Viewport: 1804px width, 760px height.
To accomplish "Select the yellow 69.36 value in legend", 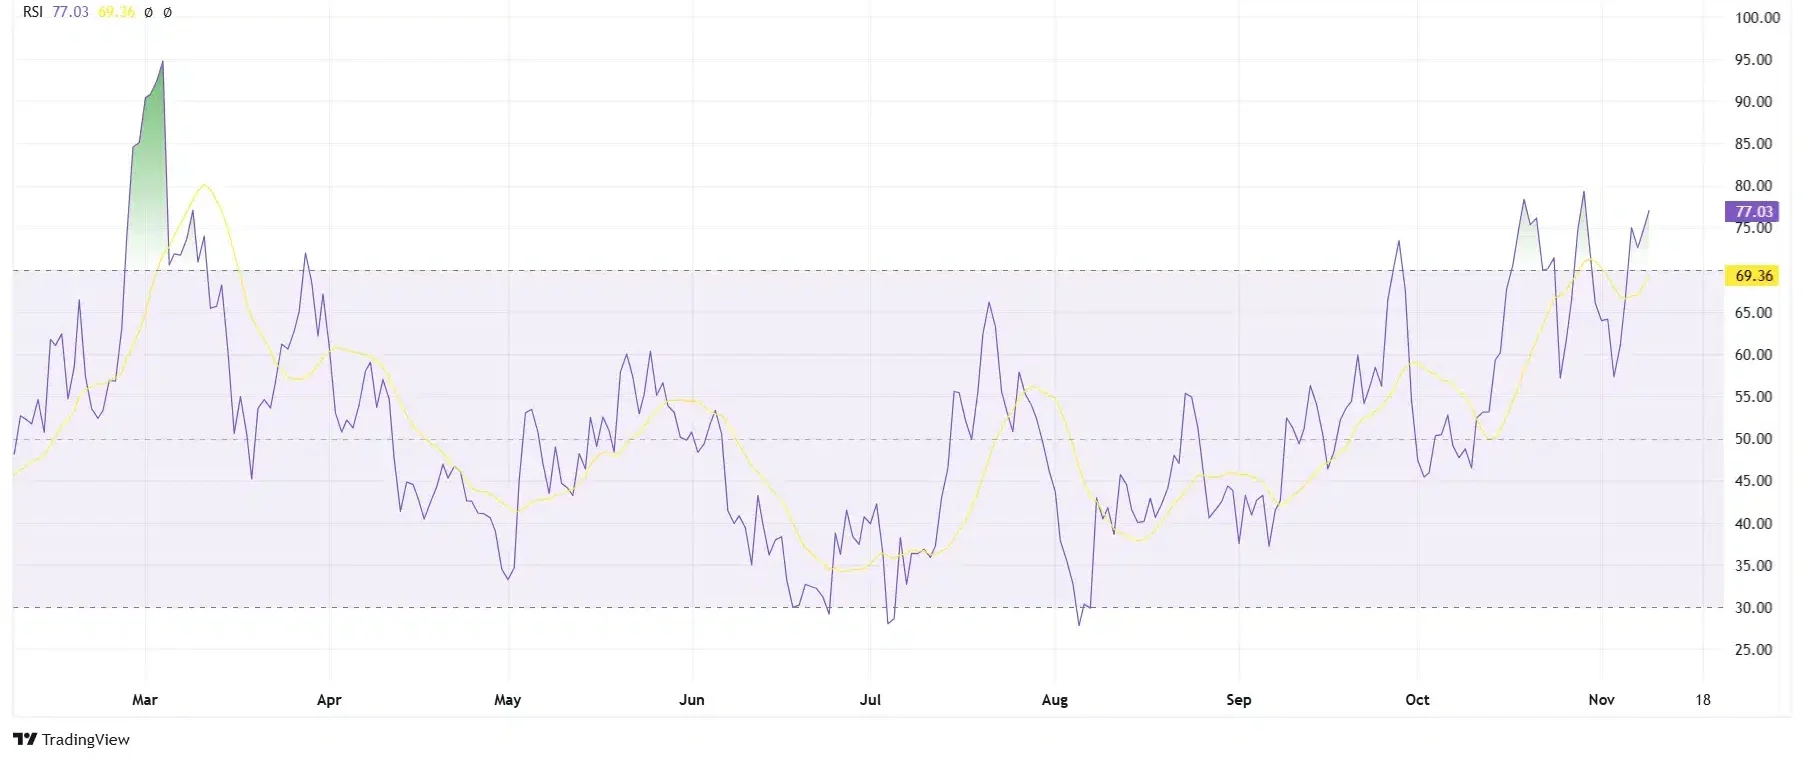I will click(116, 12).
